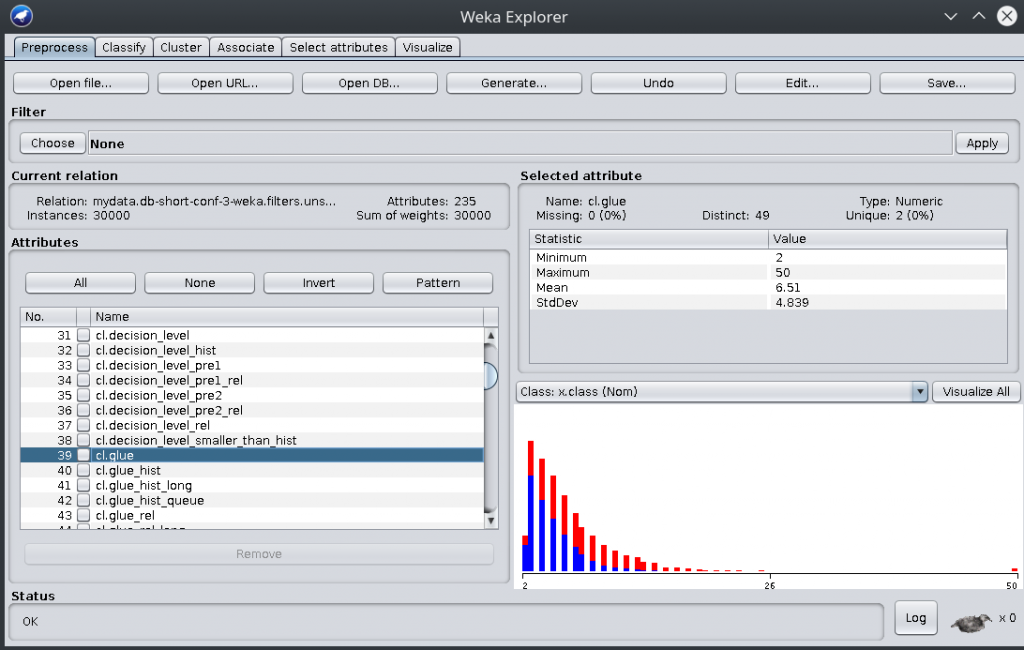Tick checkbox for cl.glue_hist
1024x650 pixels.
click(x=84, y=470)
